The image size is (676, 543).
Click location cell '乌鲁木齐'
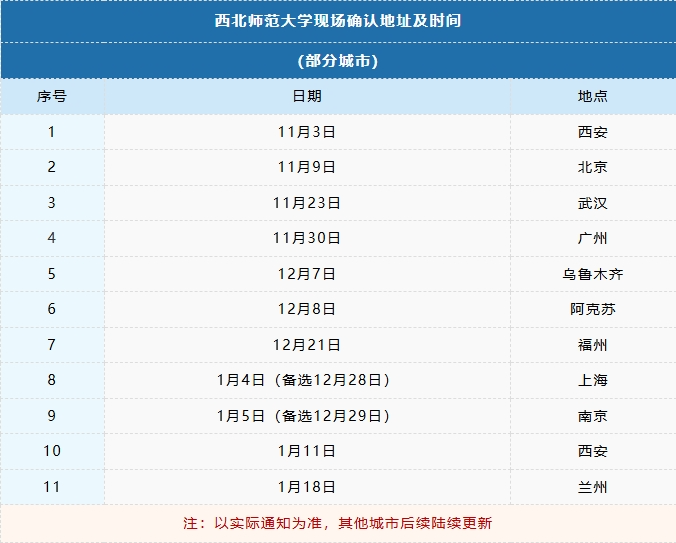pos(593,274)
